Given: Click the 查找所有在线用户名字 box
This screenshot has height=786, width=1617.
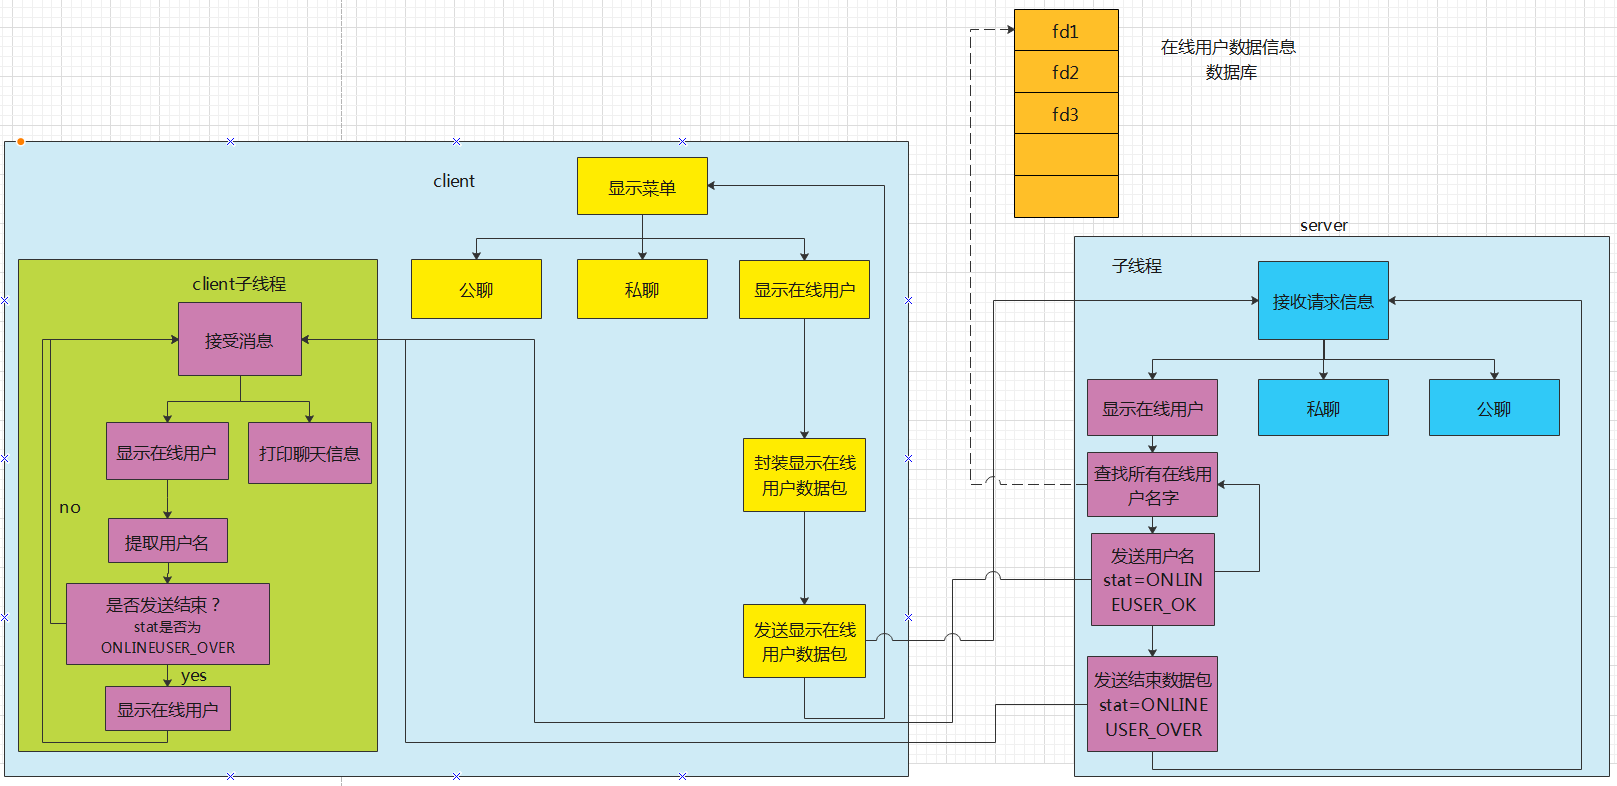Looking at the screenshot, I should coord(1152,485).
